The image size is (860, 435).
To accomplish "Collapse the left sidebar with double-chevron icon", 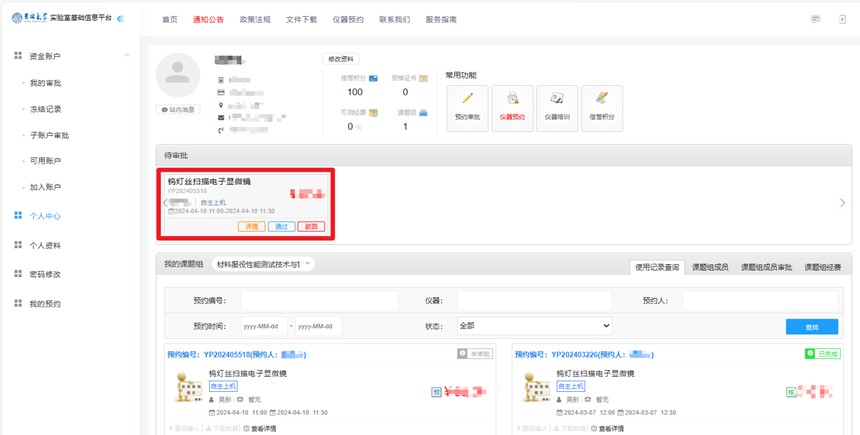I will tap(121, 19).
